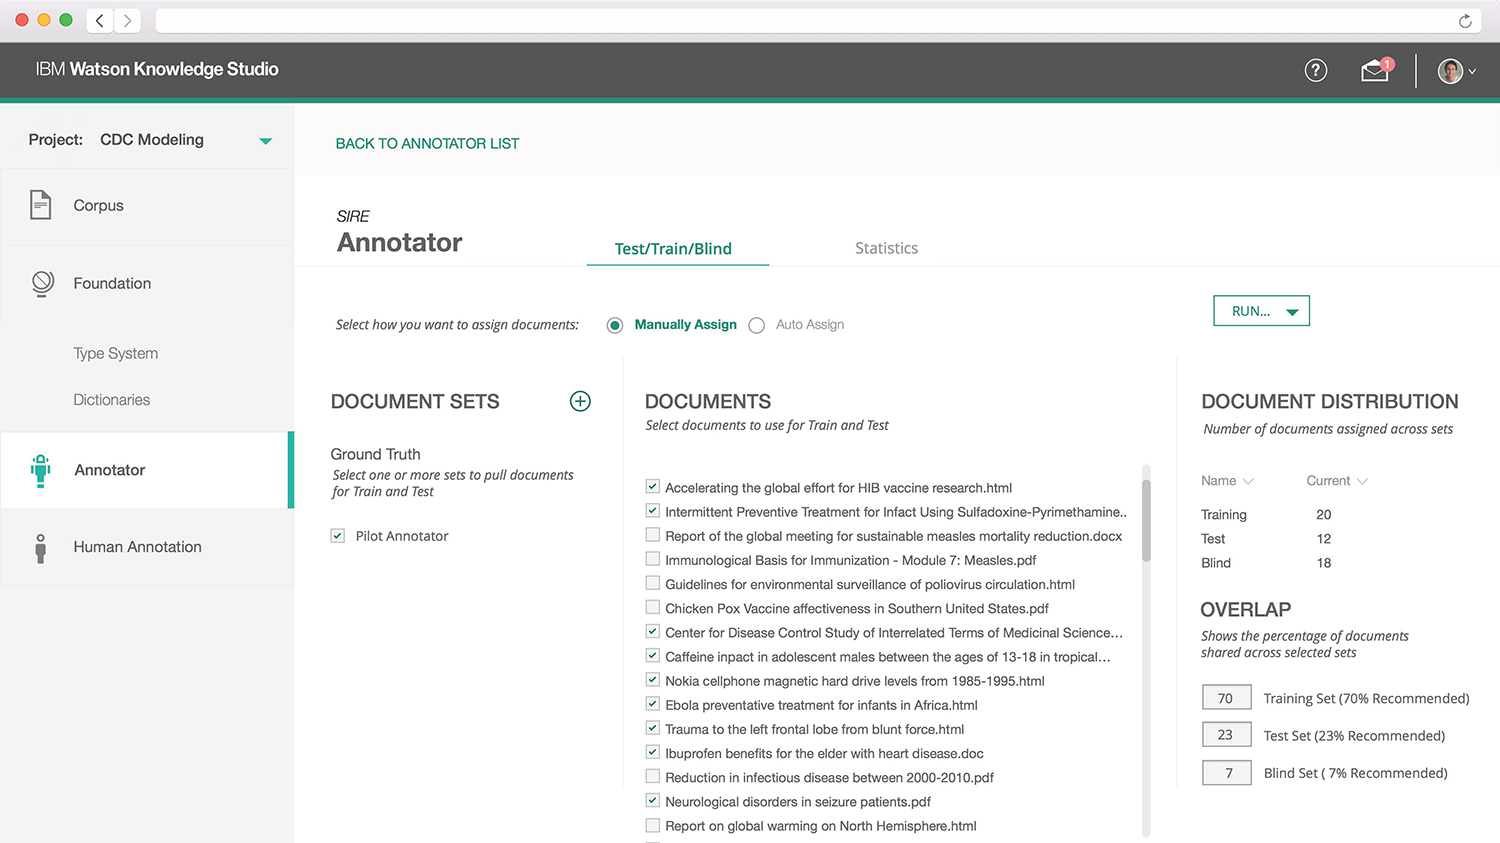This screenshot has height=843, width=1500.
Task: Click the documents list scrollbar thumb
Action: pos(1146,520)
